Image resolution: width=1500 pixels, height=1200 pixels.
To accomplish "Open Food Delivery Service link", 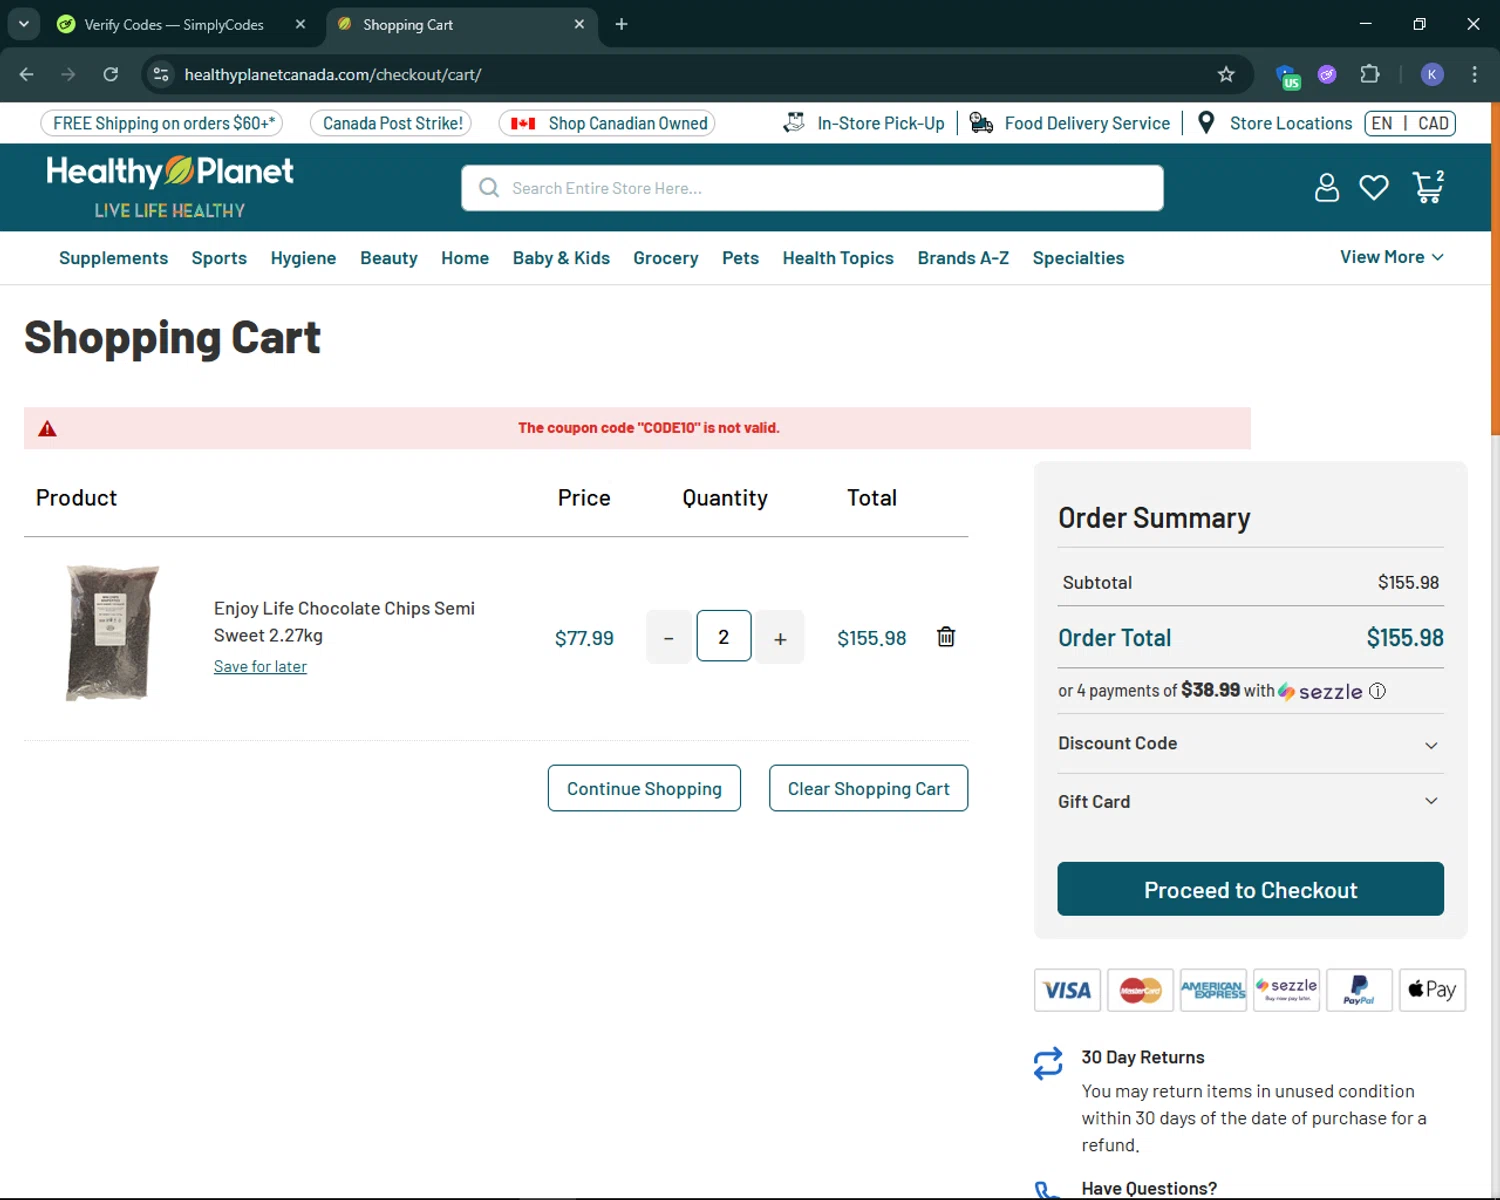I will coord(1070,123).
